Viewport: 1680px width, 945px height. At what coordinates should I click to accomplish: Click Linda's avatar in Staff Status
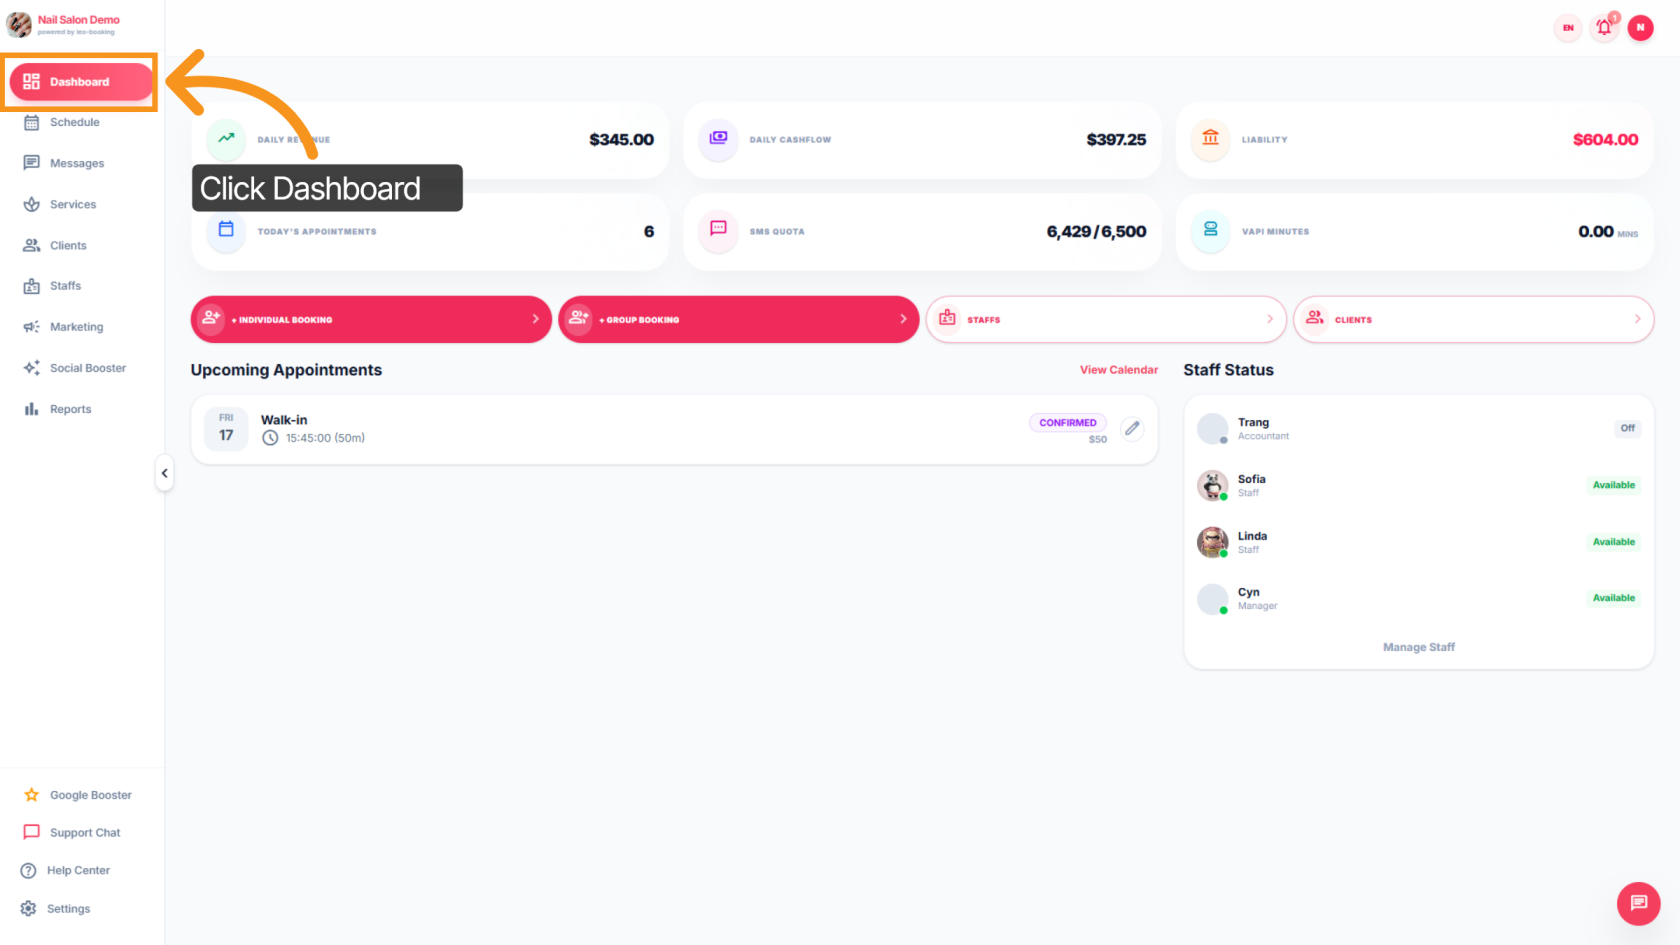(x=1212, y=542)
